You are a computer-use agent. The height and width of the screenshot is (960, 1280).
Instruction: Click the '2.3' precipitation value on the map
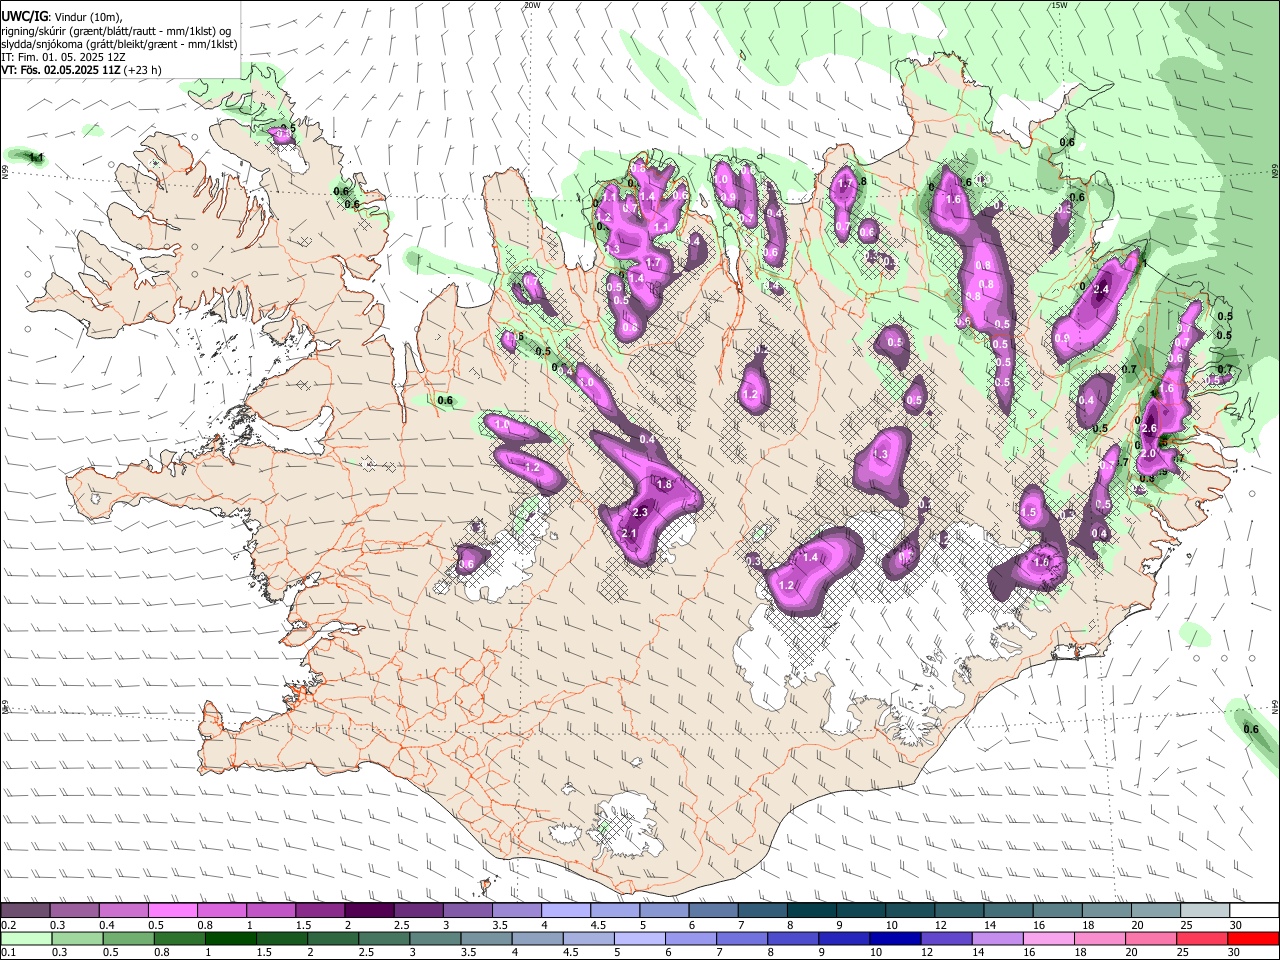(x=641, y=513)
